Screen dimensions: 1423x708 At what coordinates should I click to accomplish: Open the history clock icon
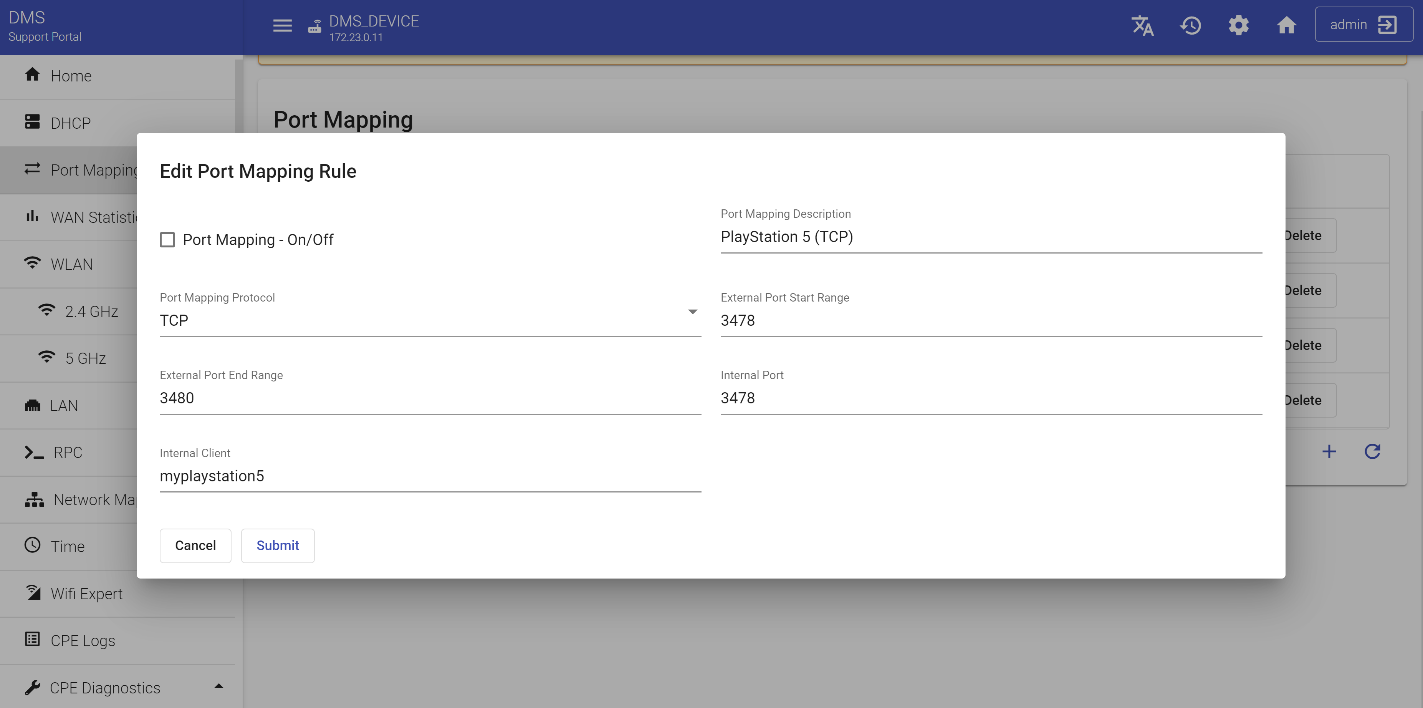click(1190, 26)
